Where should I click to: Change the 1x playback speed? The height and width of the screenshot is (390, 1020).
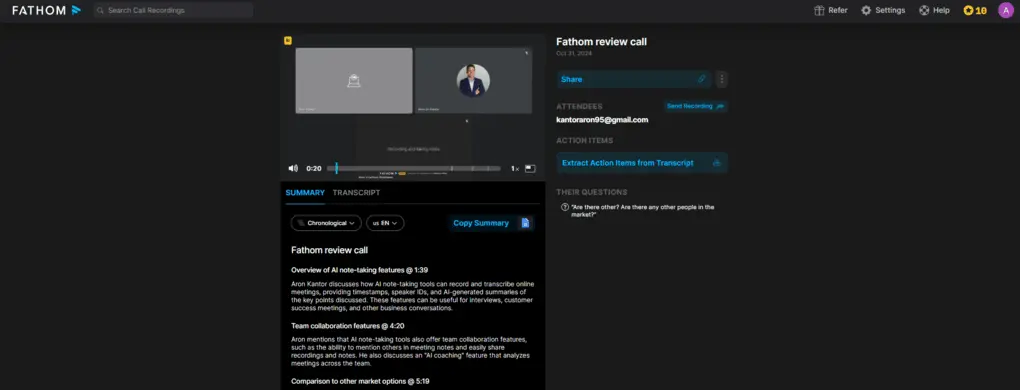[515, 168]
